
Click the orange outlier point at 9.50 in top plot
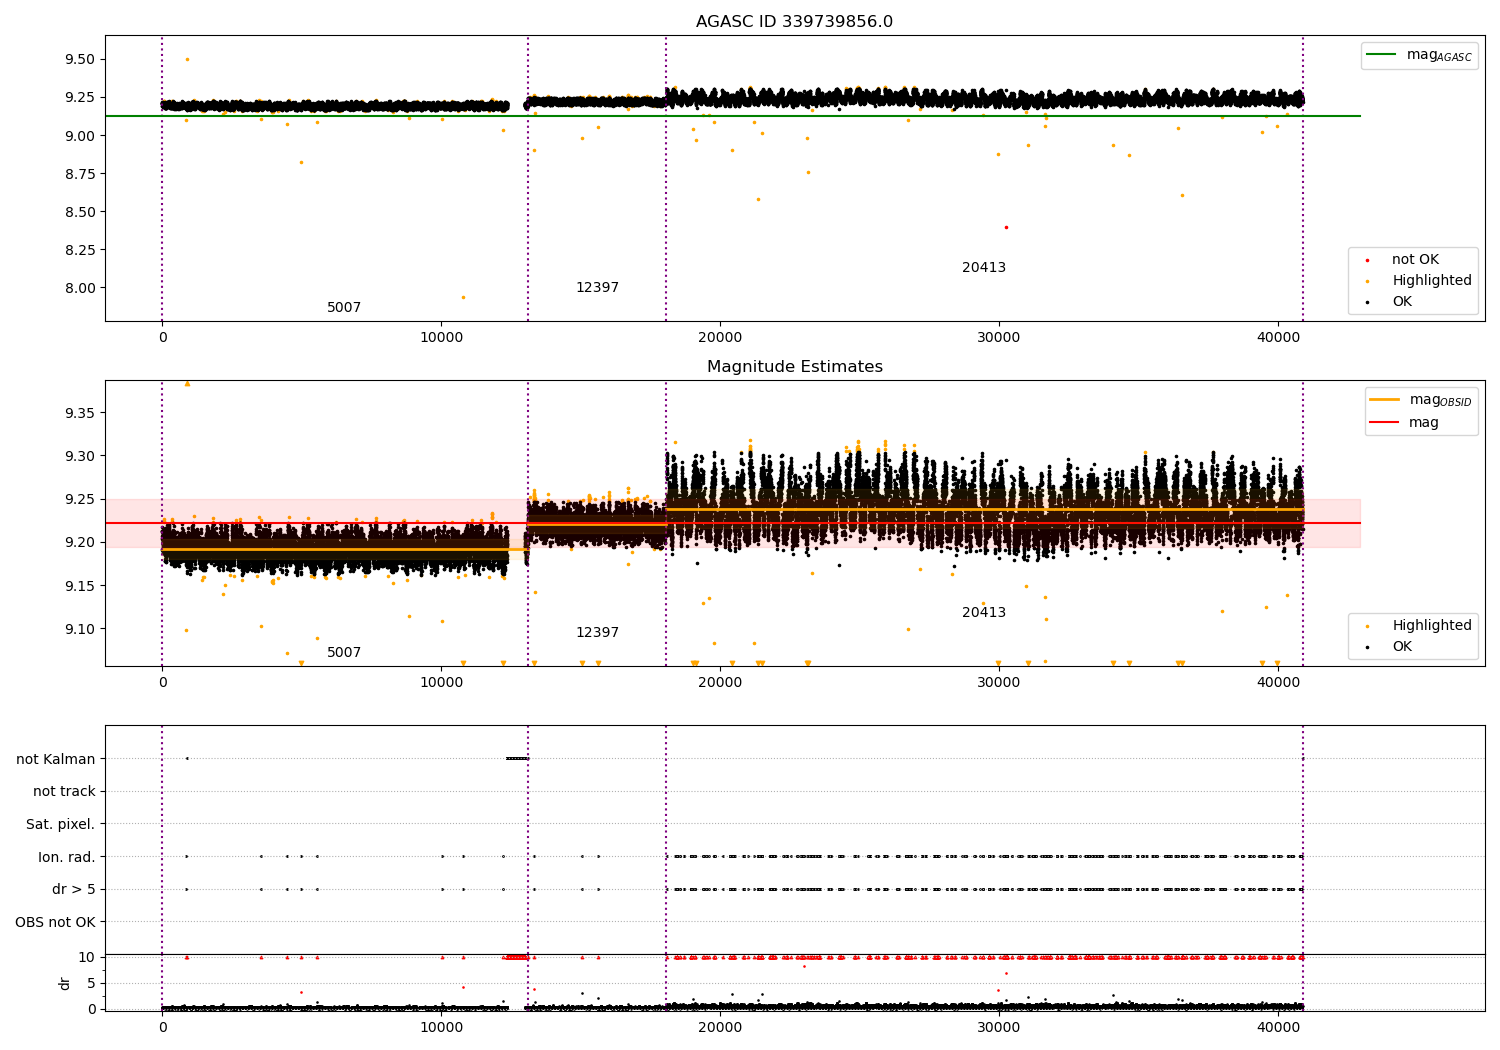click(187, 59)
